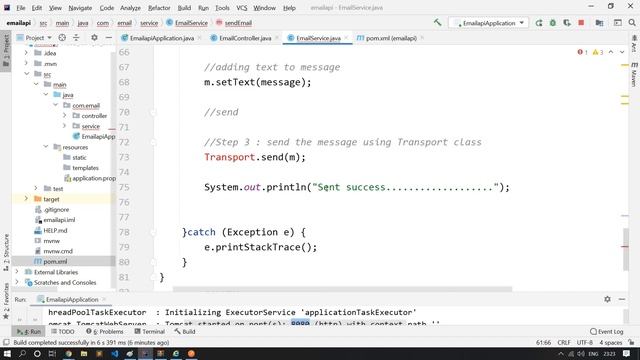Collapse the com.email package
This screenshot has height=360, width=640.
(56, 105)
